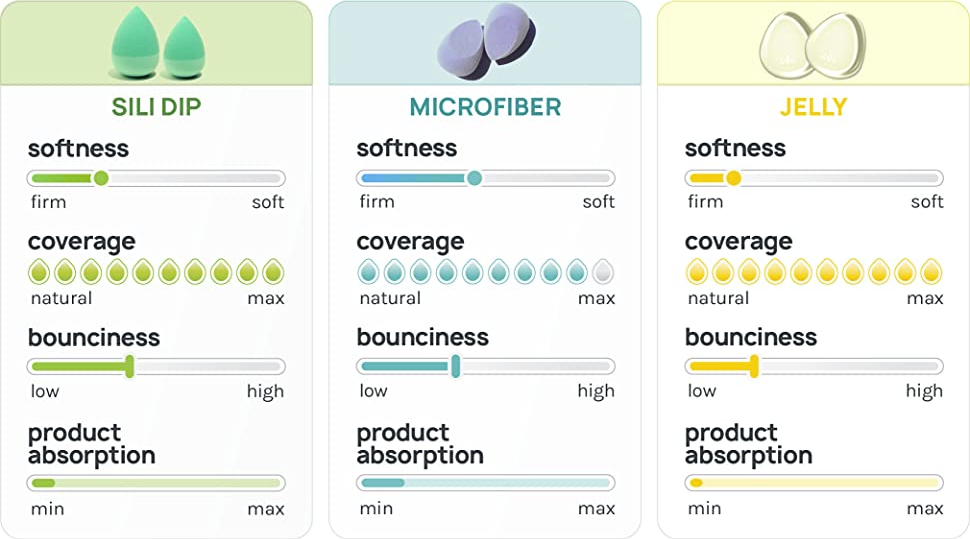Select the JELLY heading

[813, 107]
